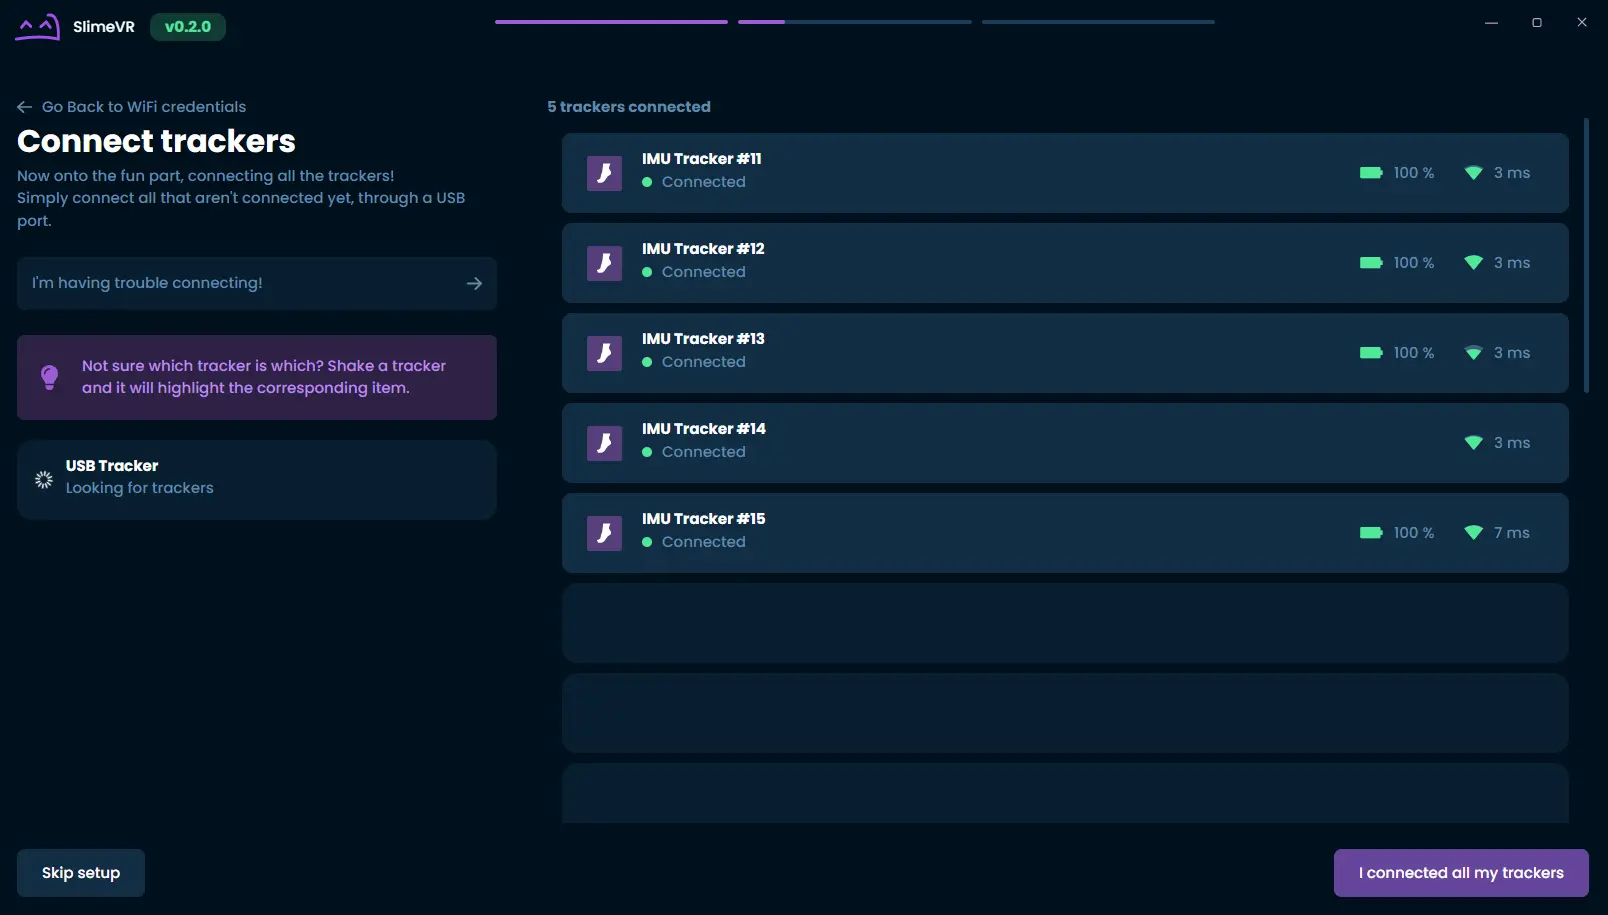The image size is (1608, 915).
Task: Click the SlimeVR logo icon
Action: coord(37,27)
